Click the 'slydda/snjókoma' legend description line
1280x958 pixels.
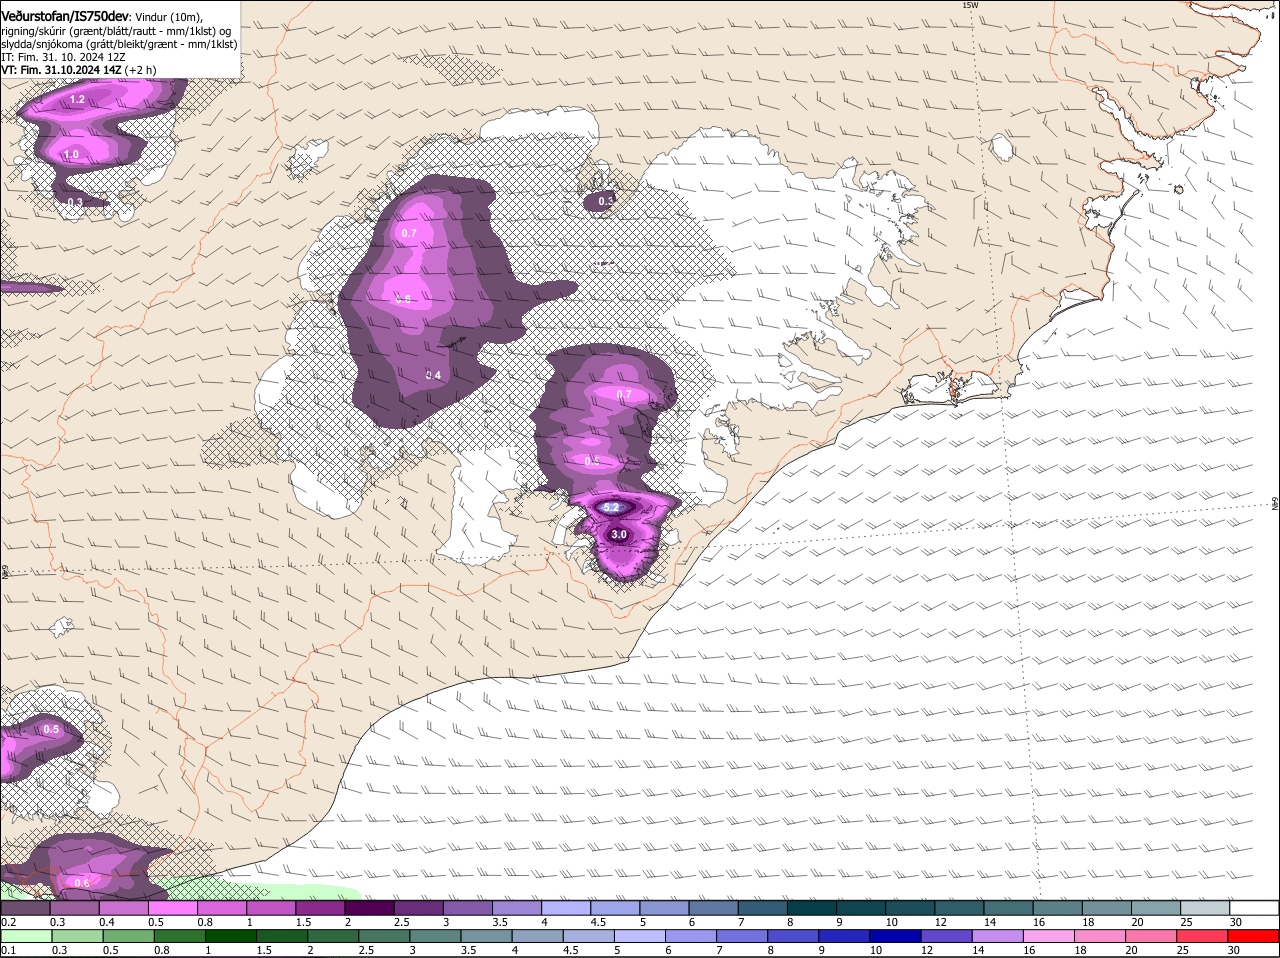pos(119,44)
